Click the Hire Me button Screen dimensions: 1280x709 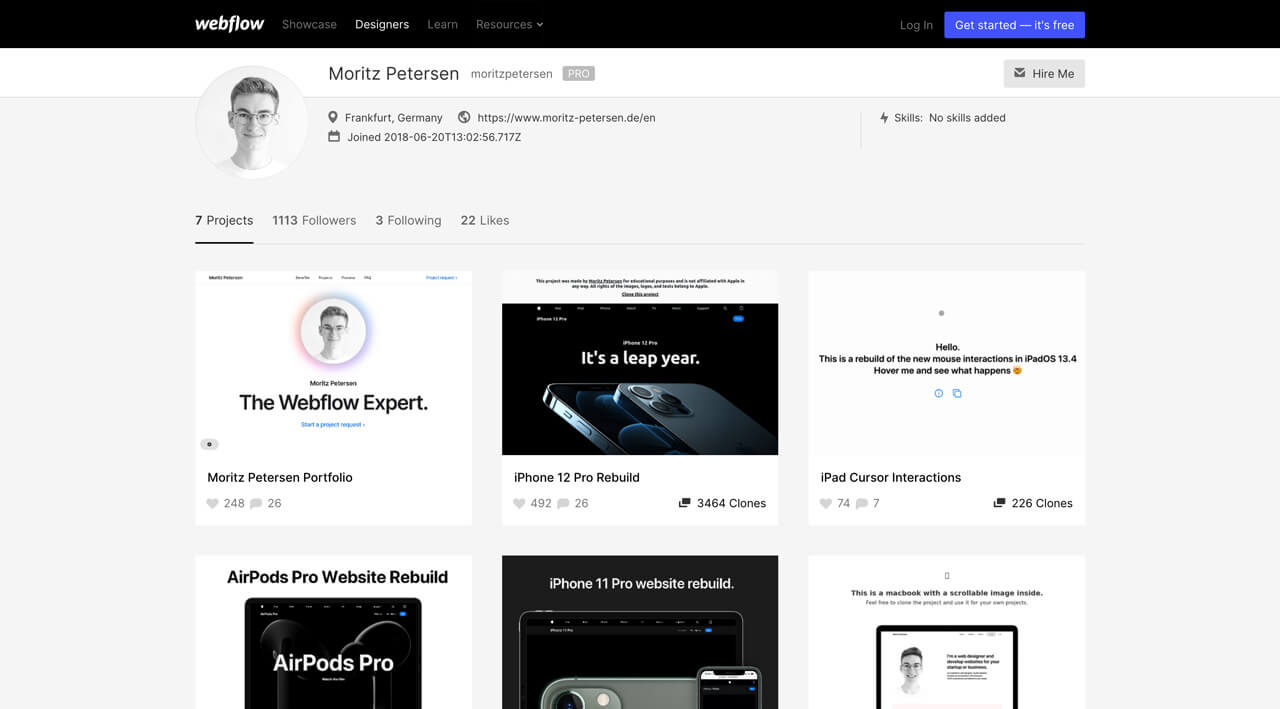1044,73
